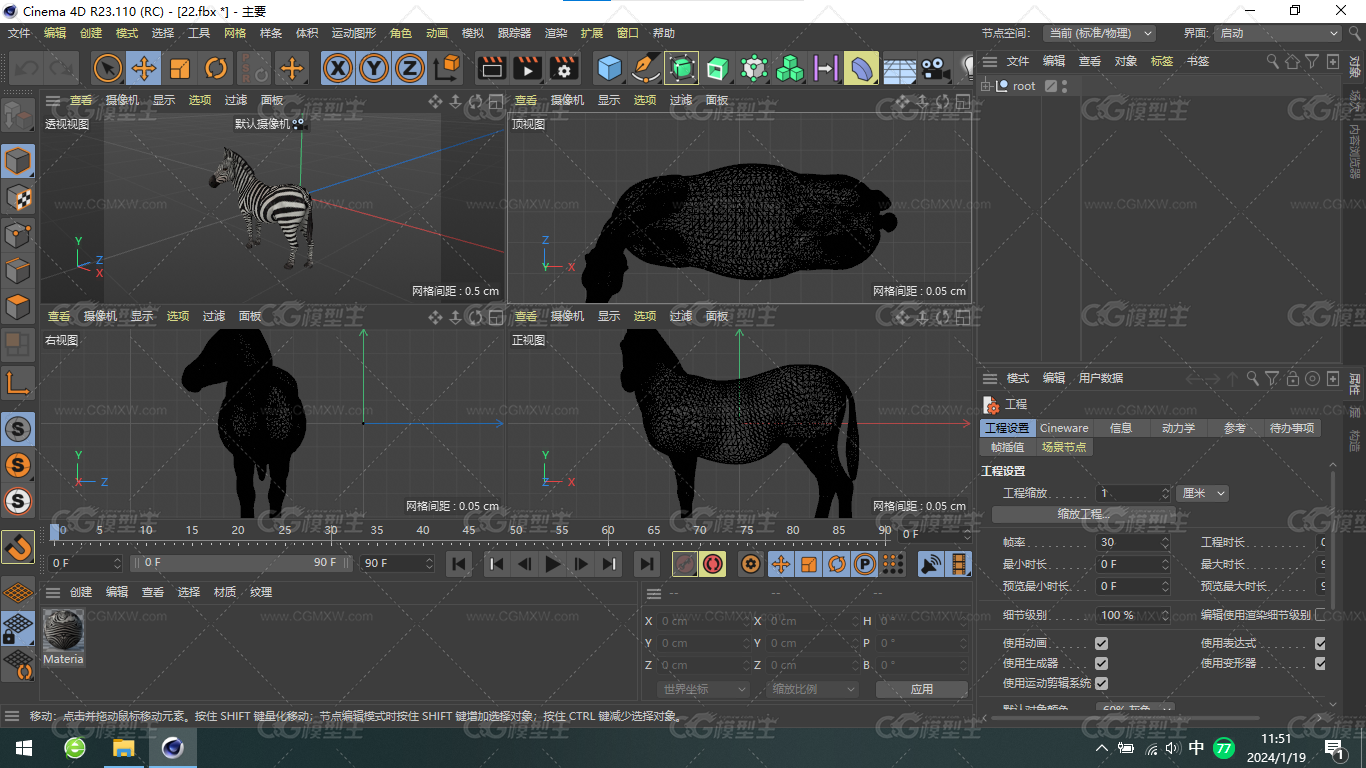Add a Camera object from toolbar
Screen dimensions: 1366x768
pyautogui.click(x=935, y=68)
